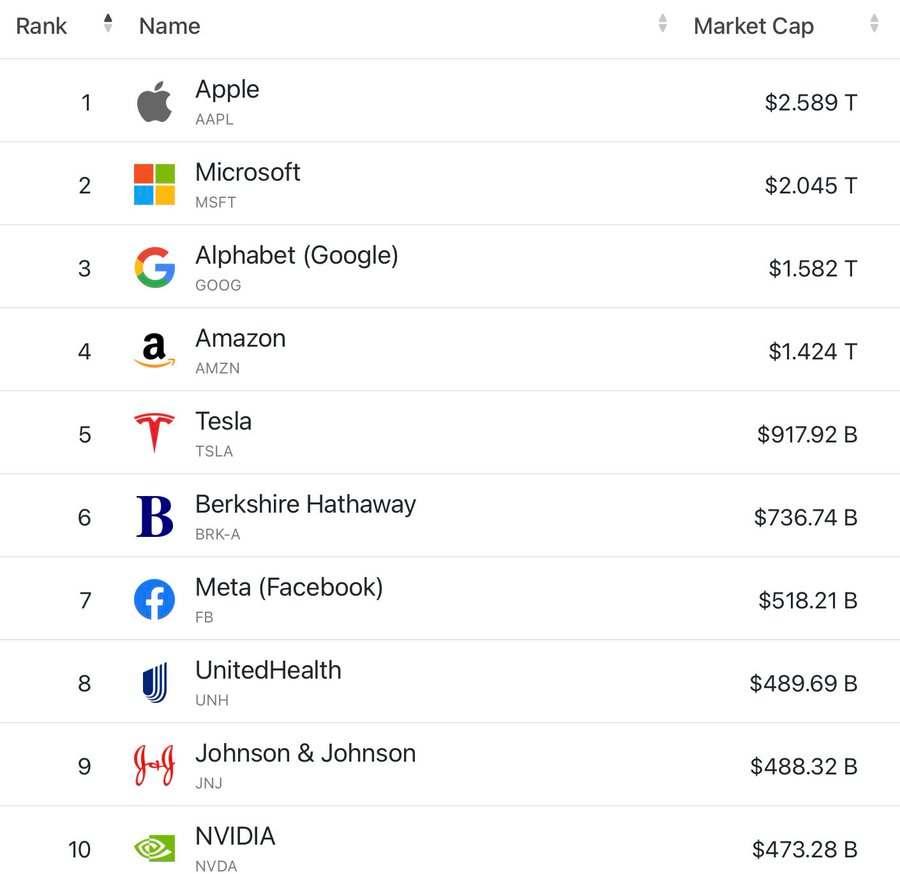Image resolution: width=900 pixels, height=874 pixels.
Task: Select the MSFT ticker symbol
Action: pos(215,203)
